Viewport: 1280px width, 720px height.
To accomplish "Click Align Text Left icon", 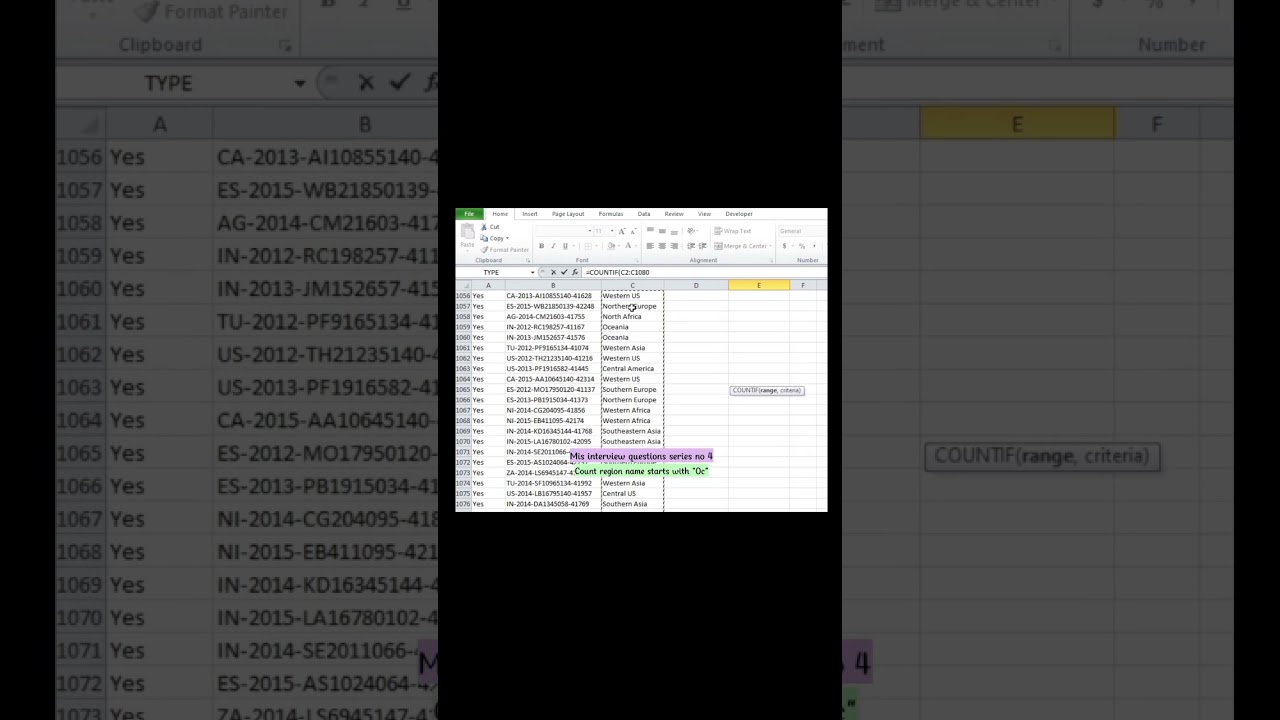I will coord(650,246).
